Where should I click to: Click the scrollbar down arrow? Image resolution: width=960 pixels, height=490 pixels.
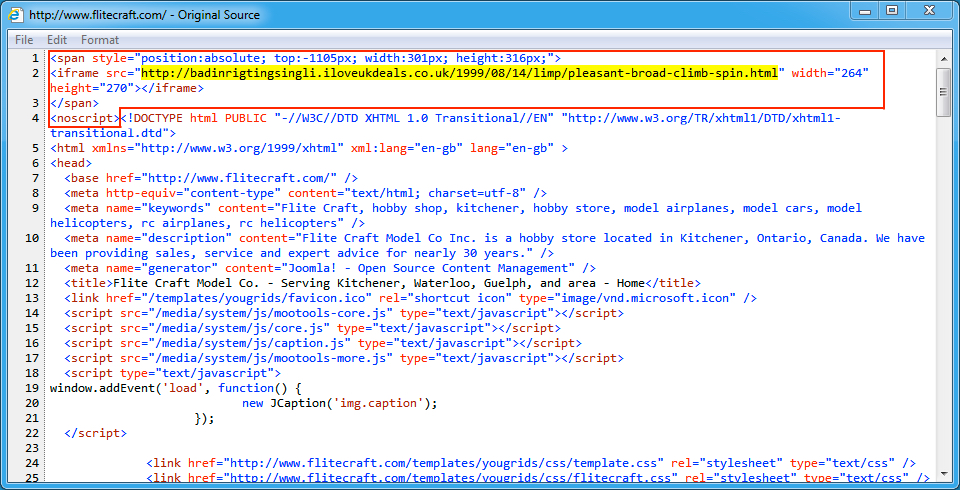(943, 479)
